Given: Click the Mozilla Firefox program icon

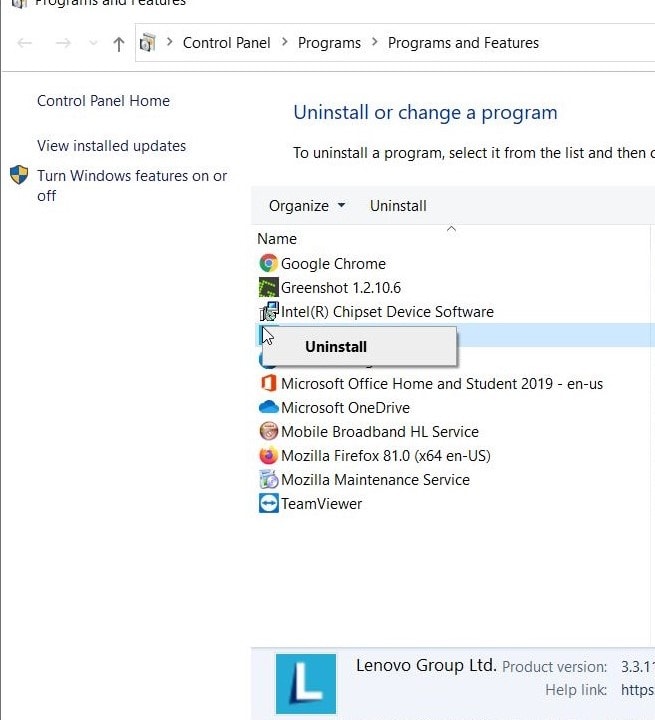Looking at the screenshot, I should tap(268, 456).
